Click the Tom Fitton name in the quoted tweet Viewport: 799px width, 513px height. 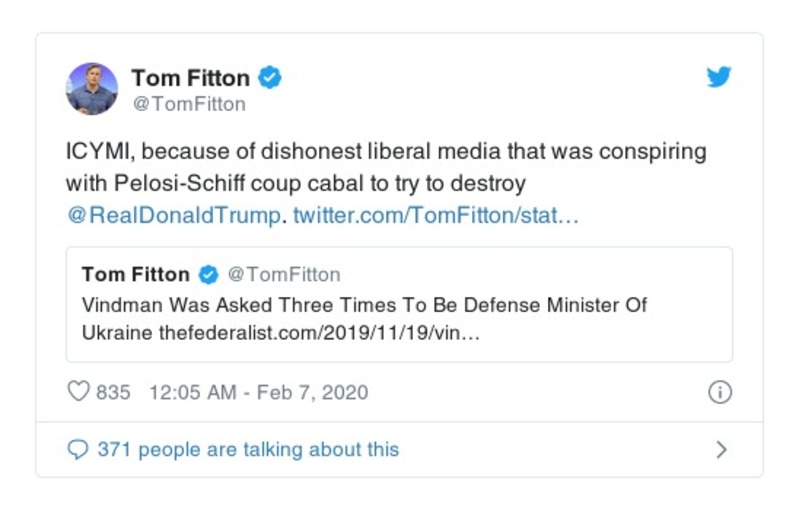135,275
